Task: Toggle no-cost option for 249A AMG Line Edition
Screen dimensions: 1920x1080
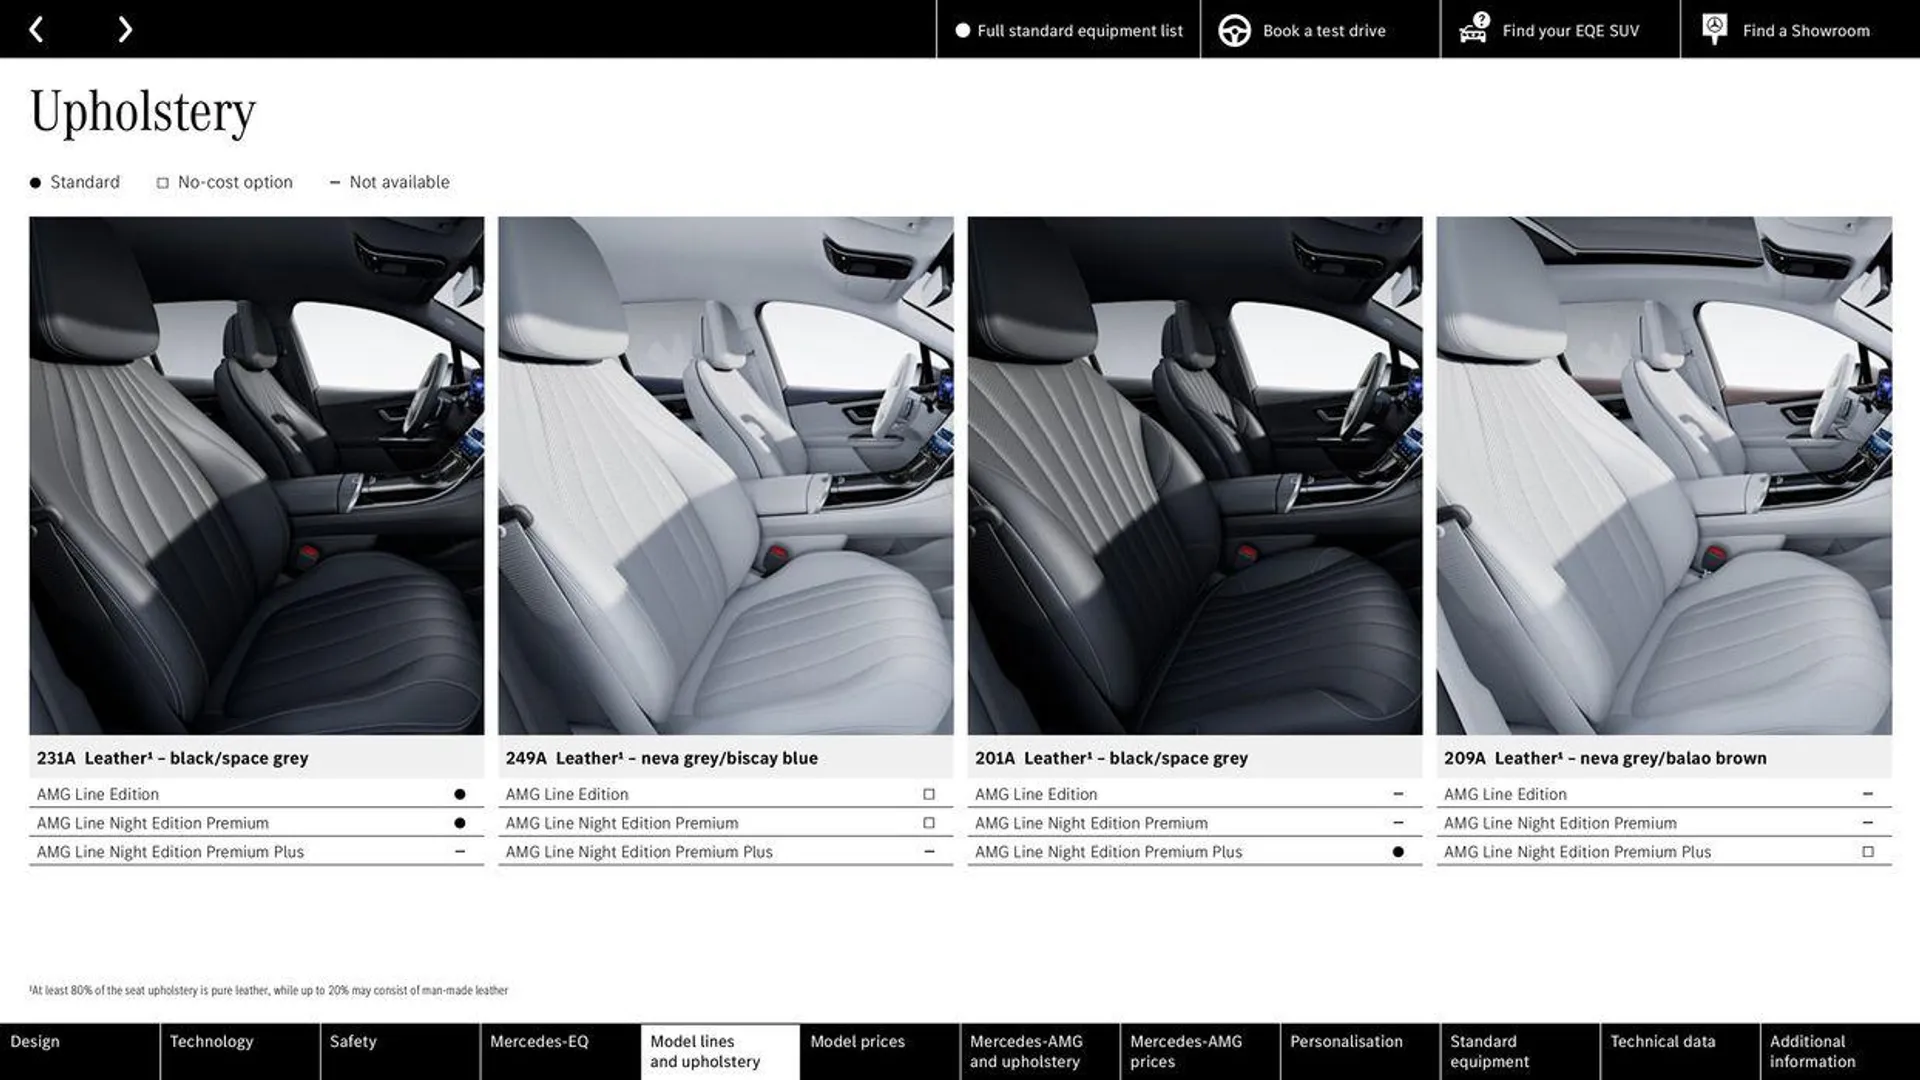Action: pos(930,793)
